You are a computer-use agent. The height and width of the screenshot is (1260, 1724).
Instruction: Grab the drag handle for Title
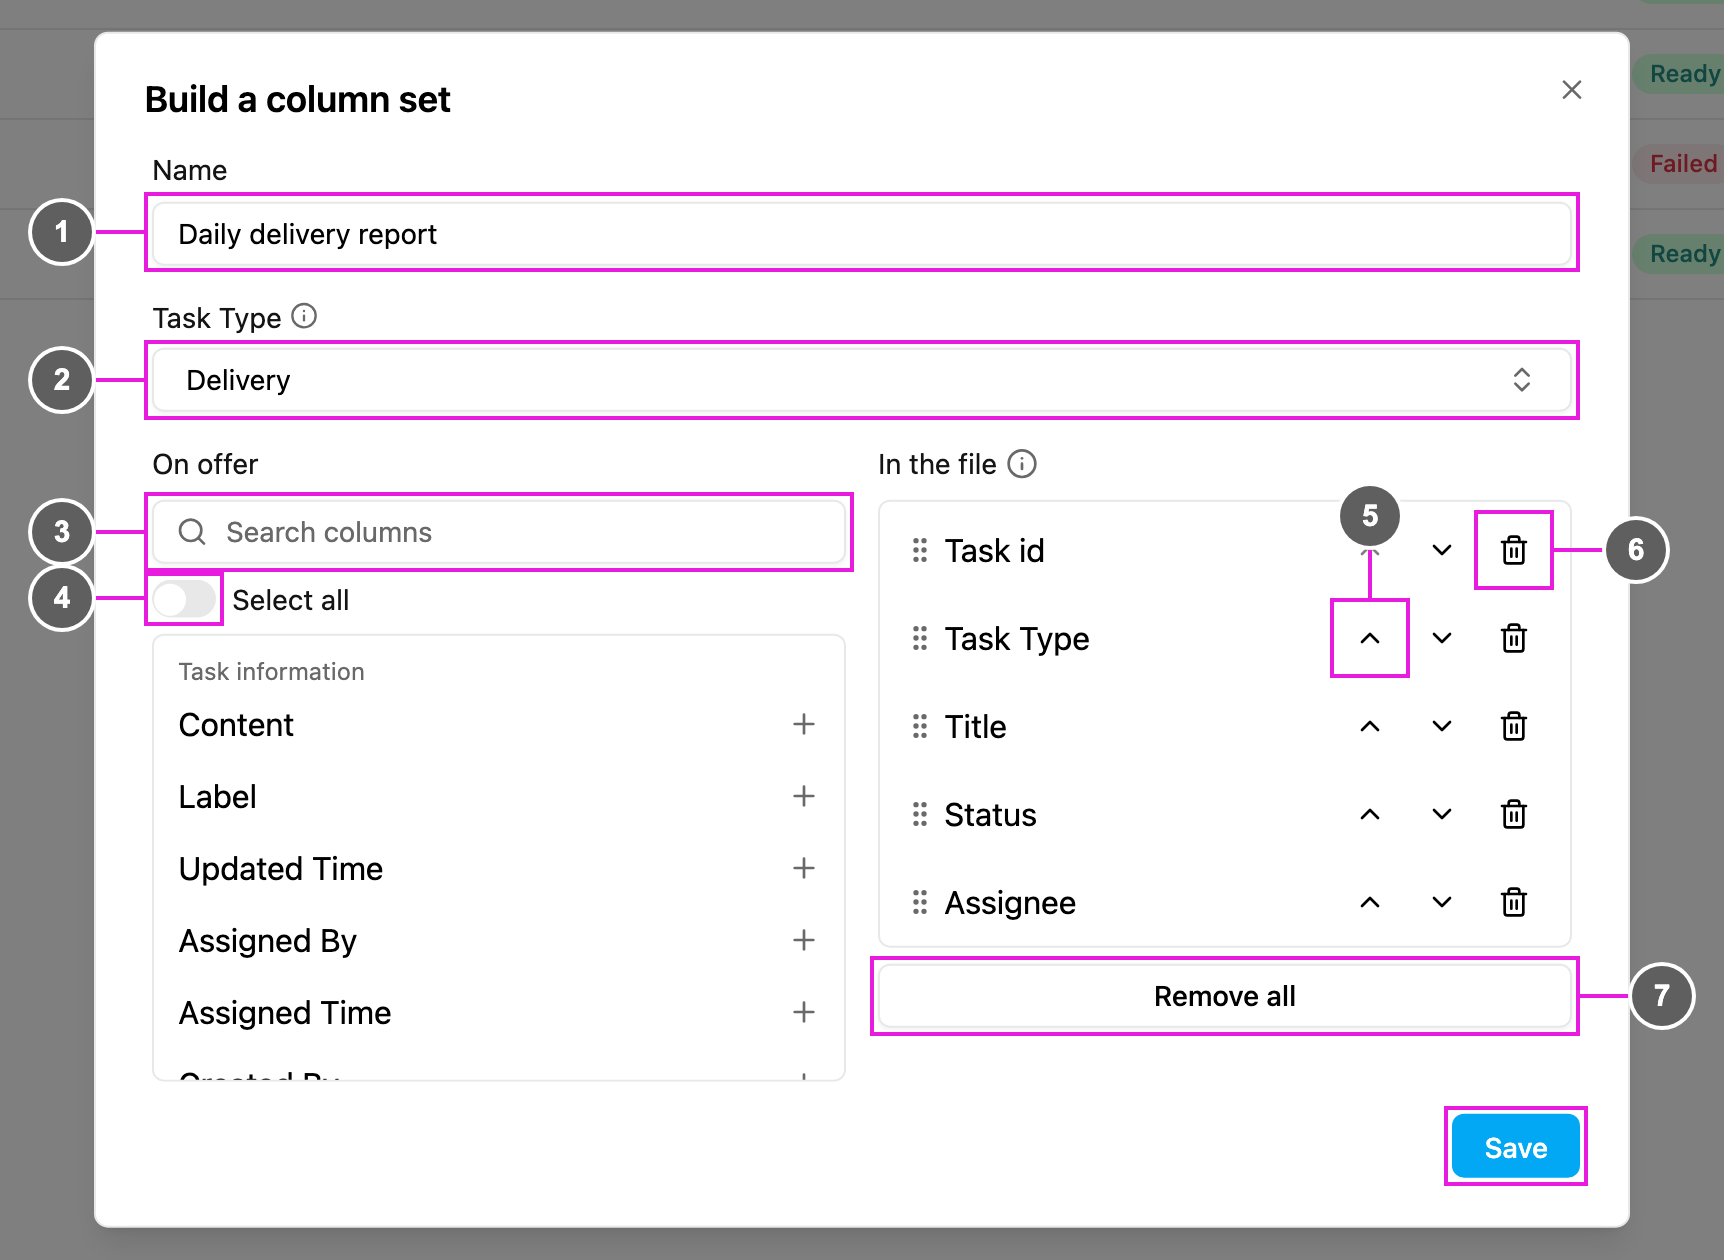pyautogui.click(x=920, y=726)
